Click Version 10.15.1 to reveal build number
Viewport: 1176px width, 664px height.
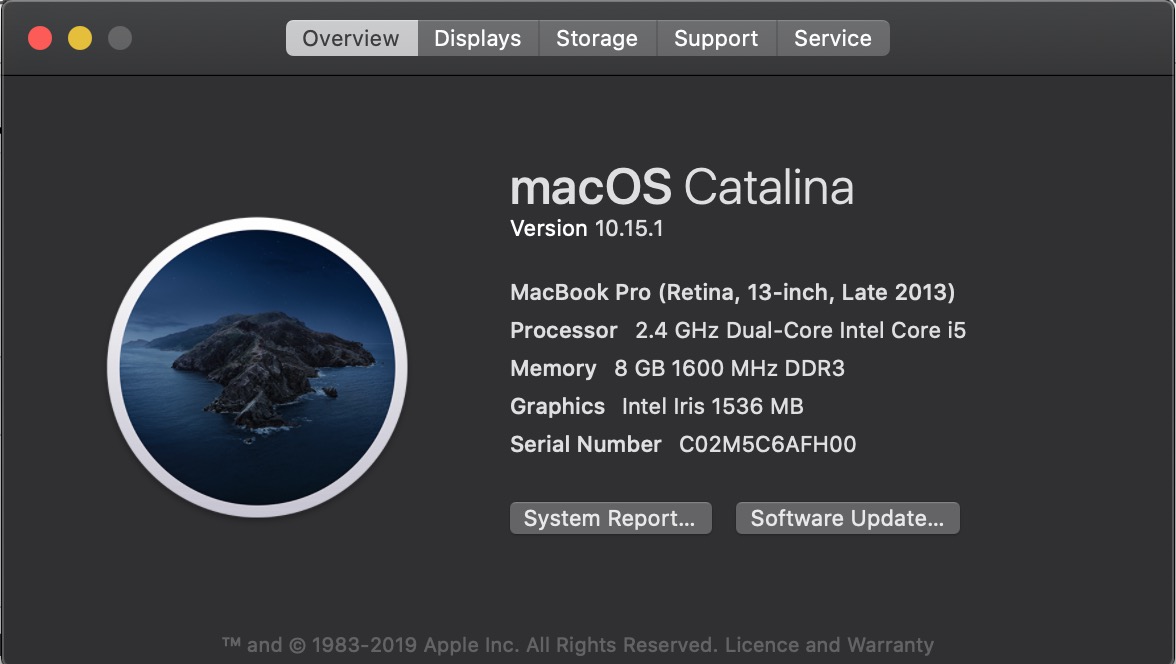(587, 229)
